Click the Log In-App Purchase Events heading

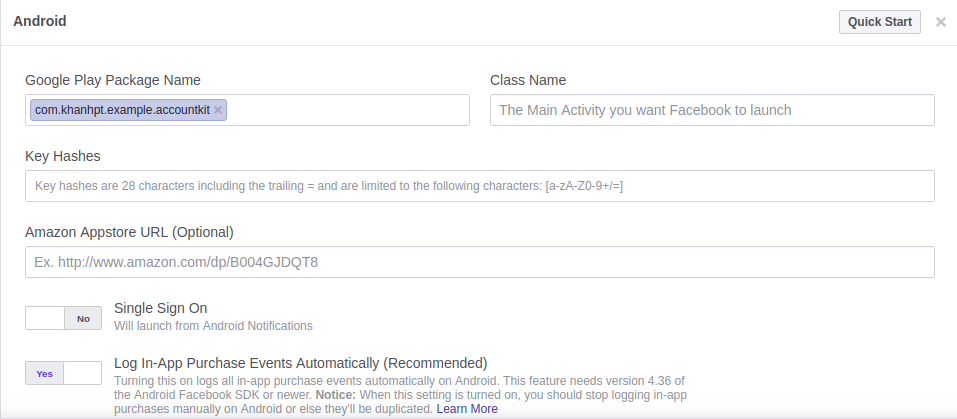click(300, 363)
